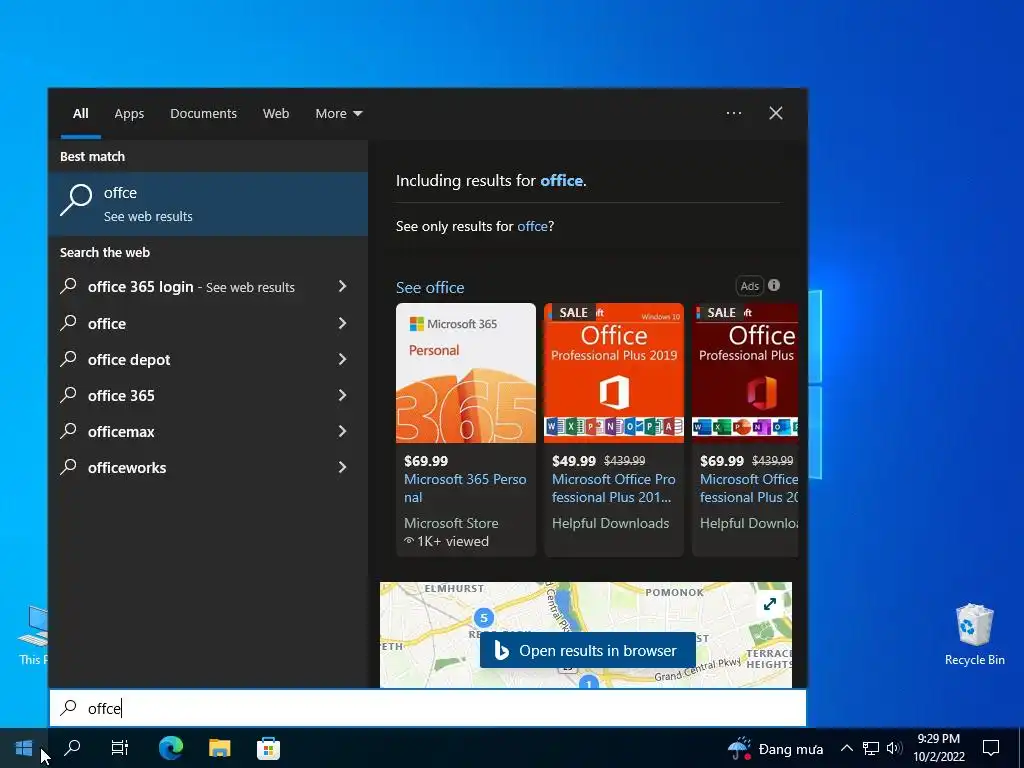Click the Best match header text

(x=92, y=157)
